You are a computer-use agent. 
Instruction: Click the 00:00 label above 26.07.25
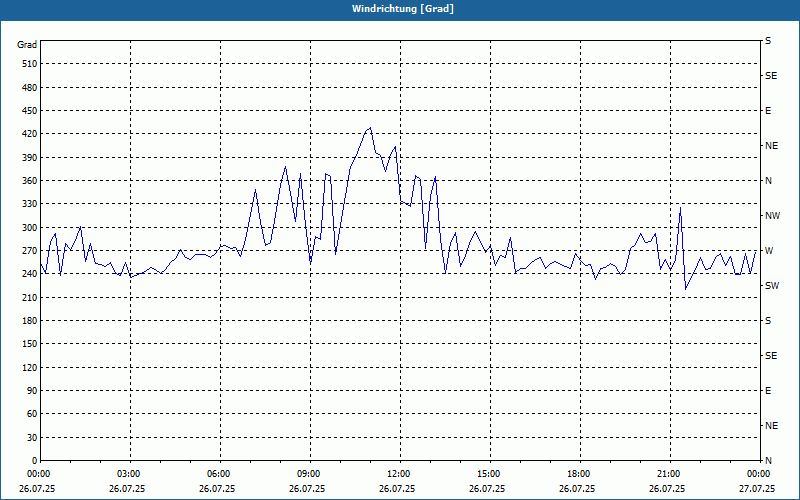(x=39, y=474)
